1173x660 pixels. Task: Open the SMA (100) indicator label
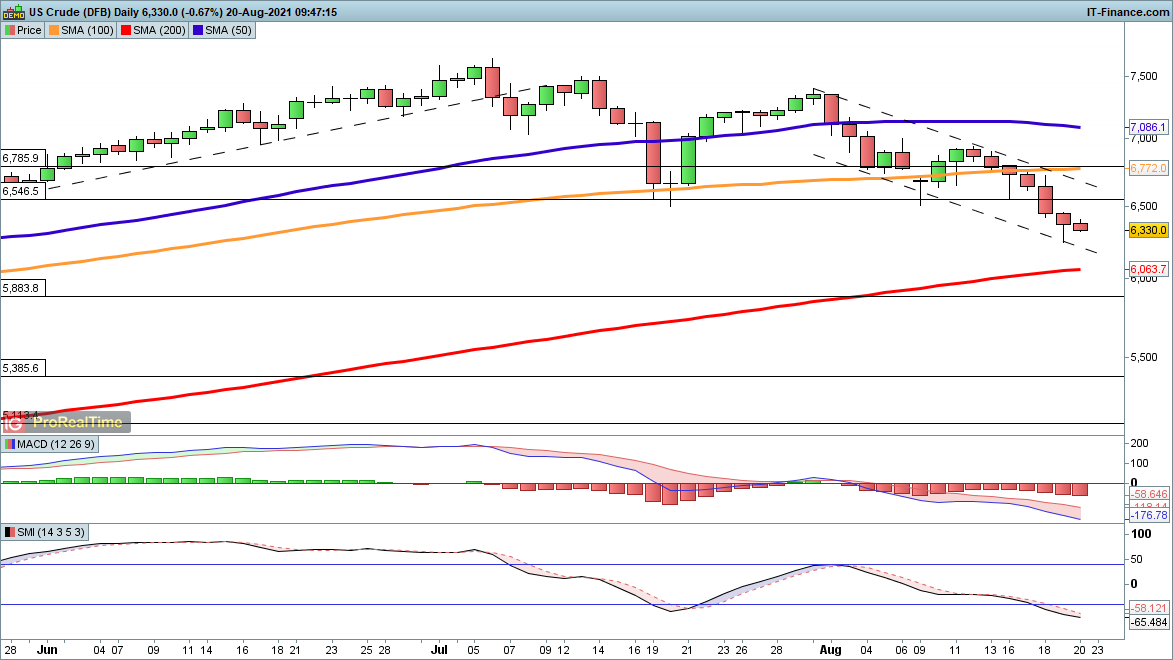coord(80,30)
